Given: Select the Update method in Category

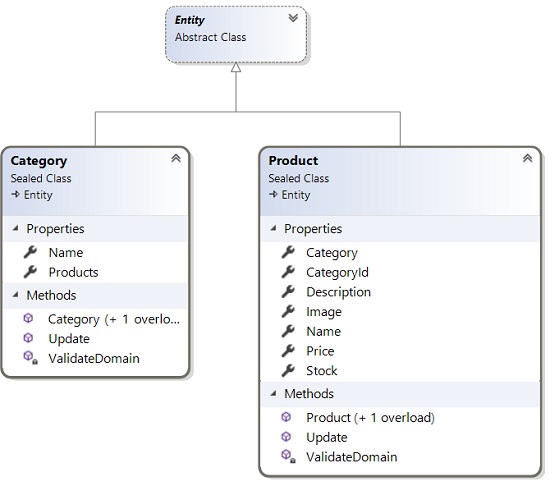Looking at the screenshot, I should (69, 339).
